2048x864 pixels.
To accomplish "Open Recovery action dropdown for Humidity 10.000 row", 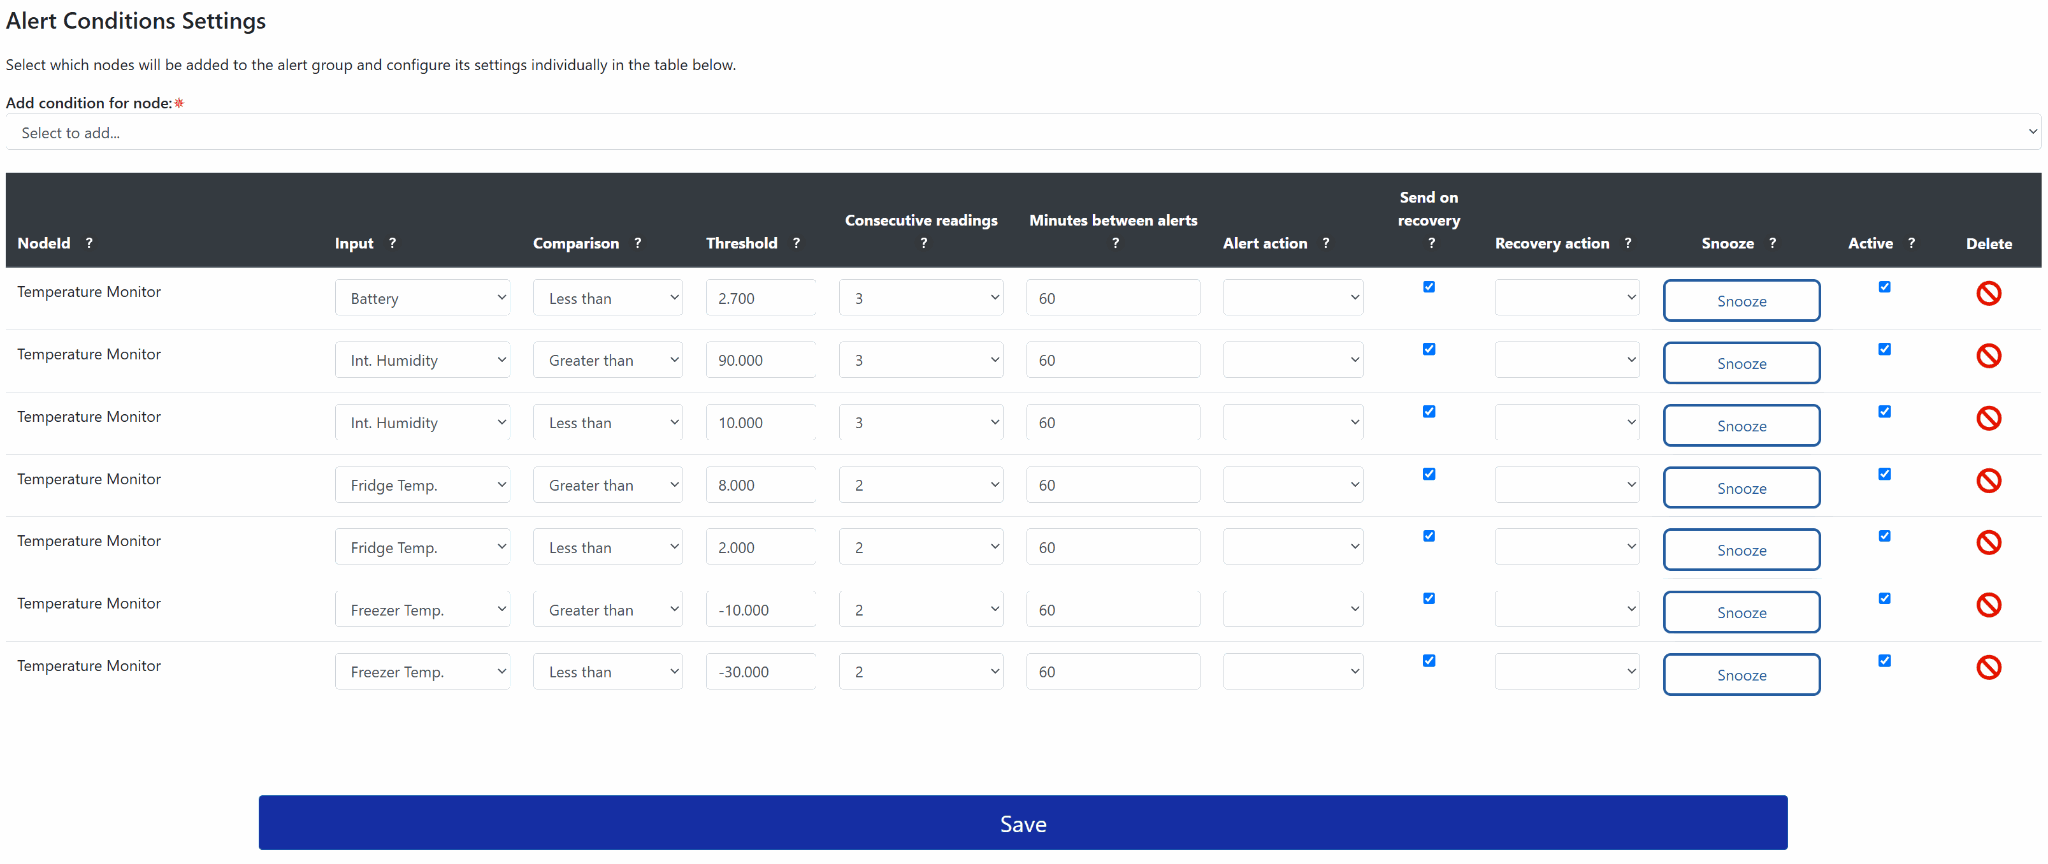I will click(1567, 422).
